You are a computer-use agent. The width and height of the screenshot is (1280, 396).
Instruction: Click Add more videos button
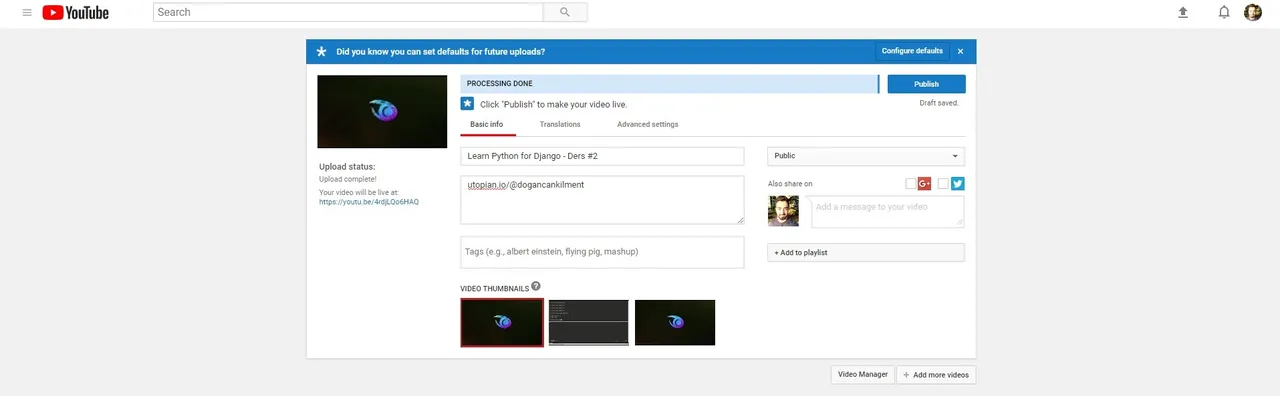coord(936,374)
